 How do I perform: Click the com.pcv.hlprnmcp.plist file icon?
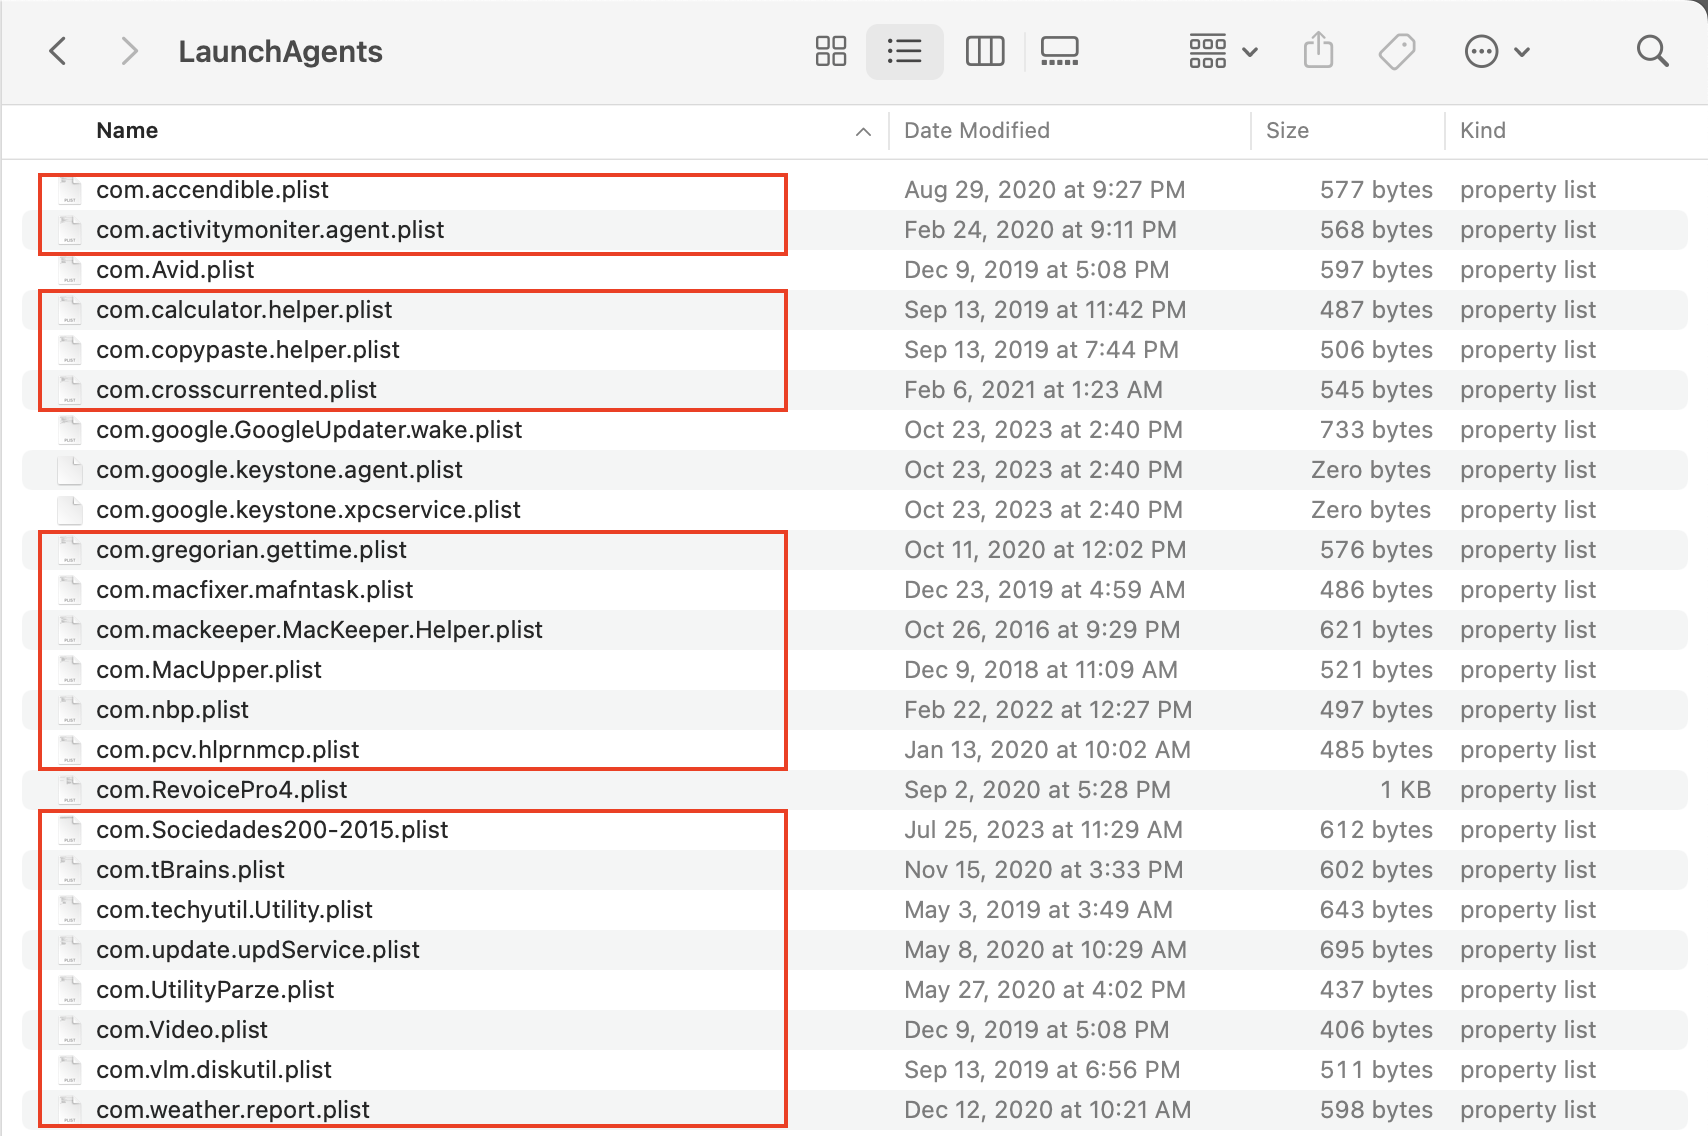70,750
